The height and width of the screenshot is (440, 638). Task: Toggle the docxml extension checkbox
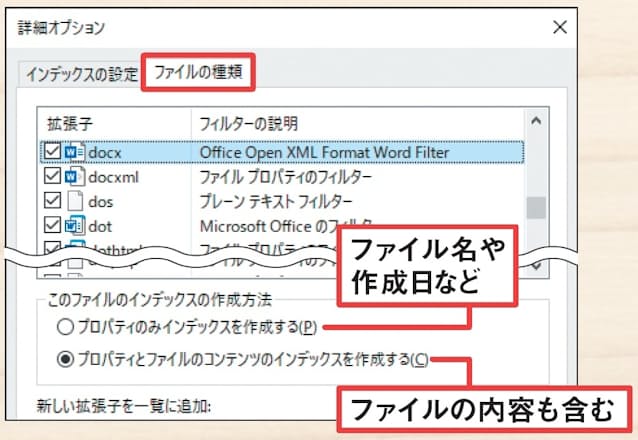click(x=52, y=176)
